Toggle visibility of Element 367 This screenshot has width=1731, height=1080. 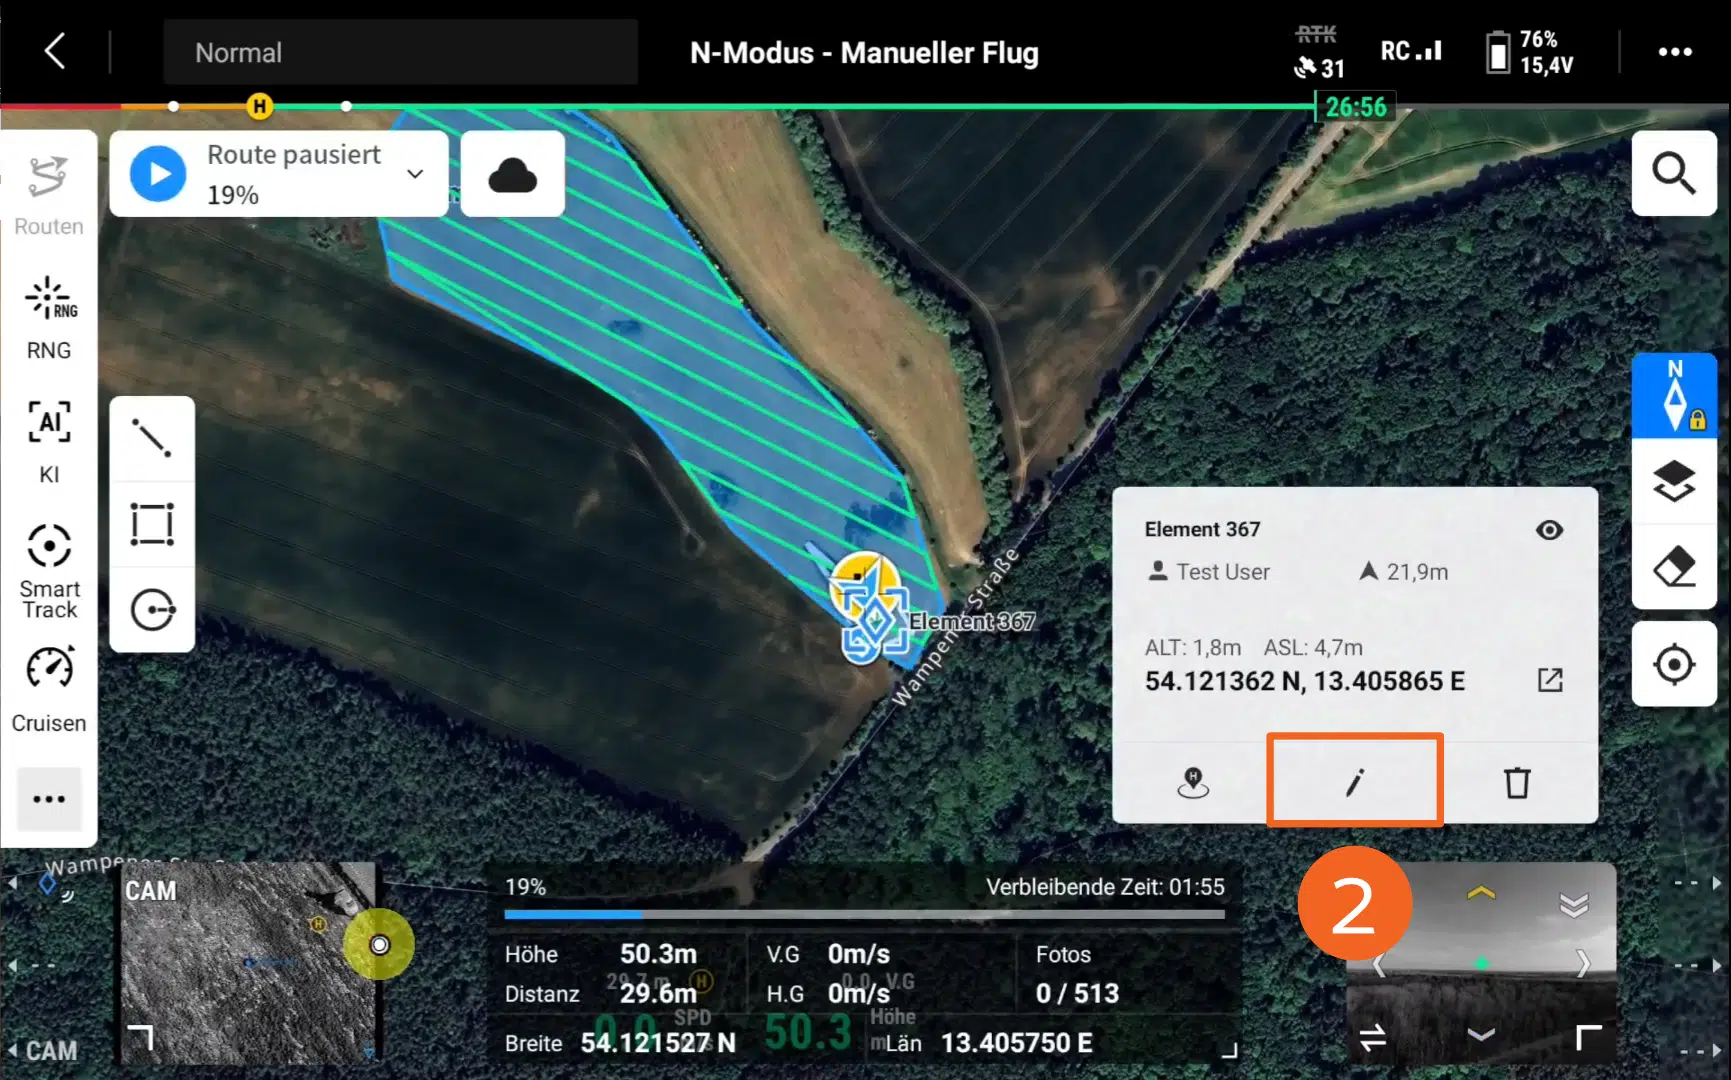click(1549, 530)
